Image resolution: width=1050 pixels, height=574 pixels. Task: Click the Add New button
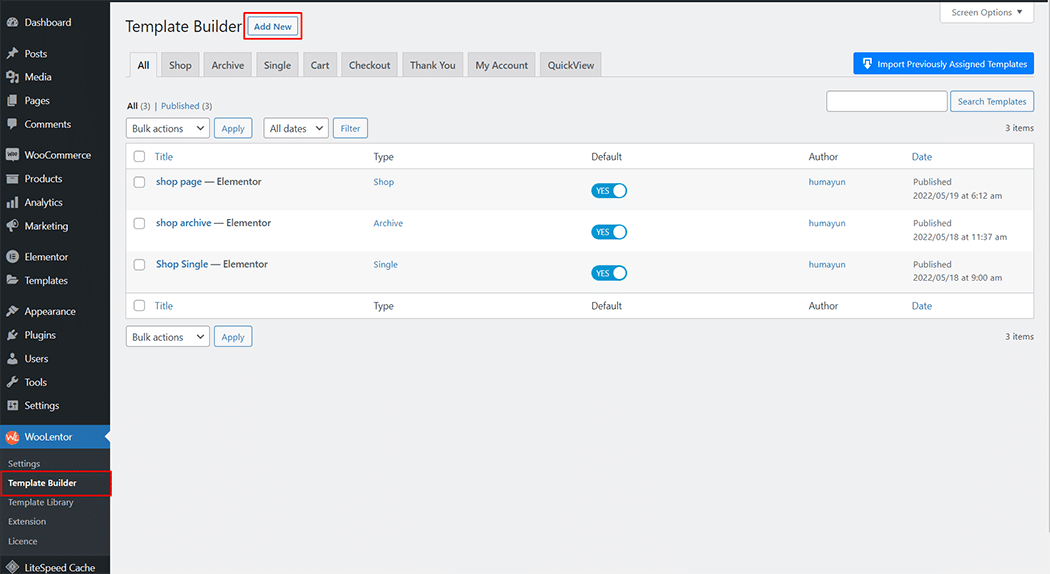273,27
